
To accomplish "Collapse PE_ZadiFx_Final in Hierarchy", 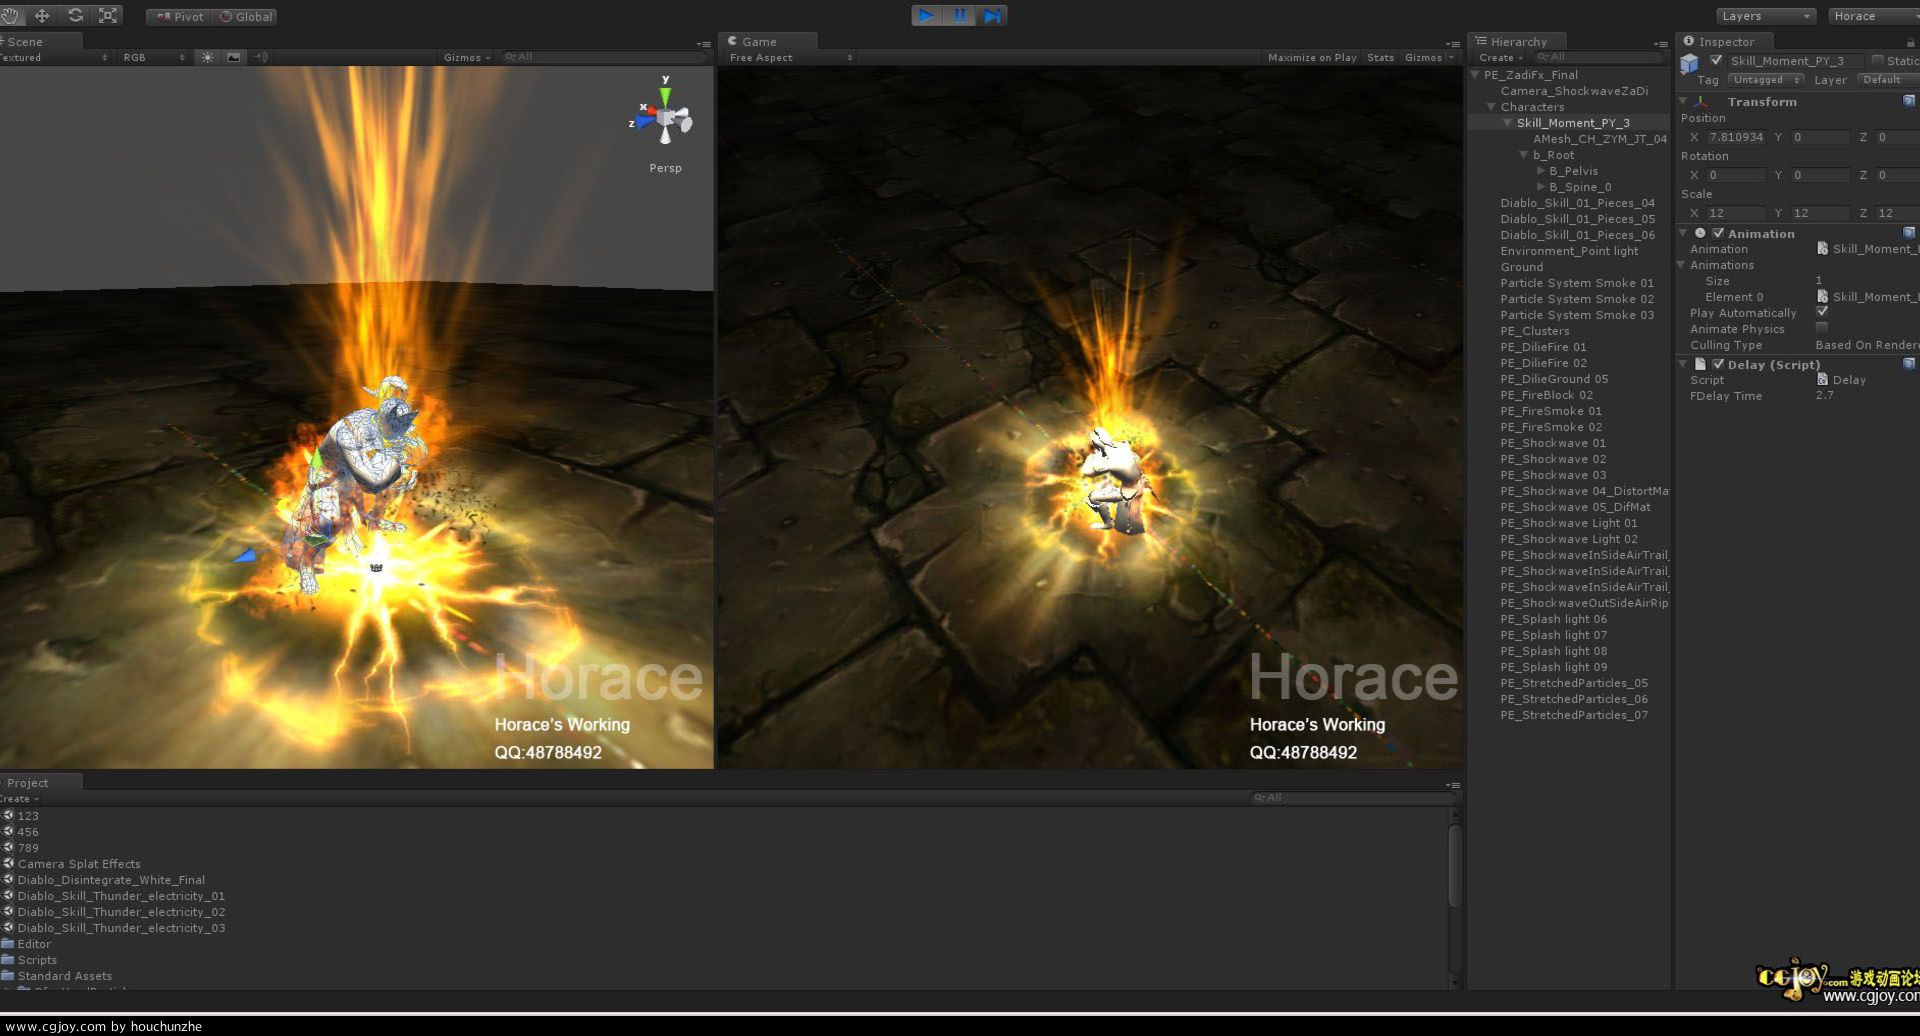I will pos(1475,75).
